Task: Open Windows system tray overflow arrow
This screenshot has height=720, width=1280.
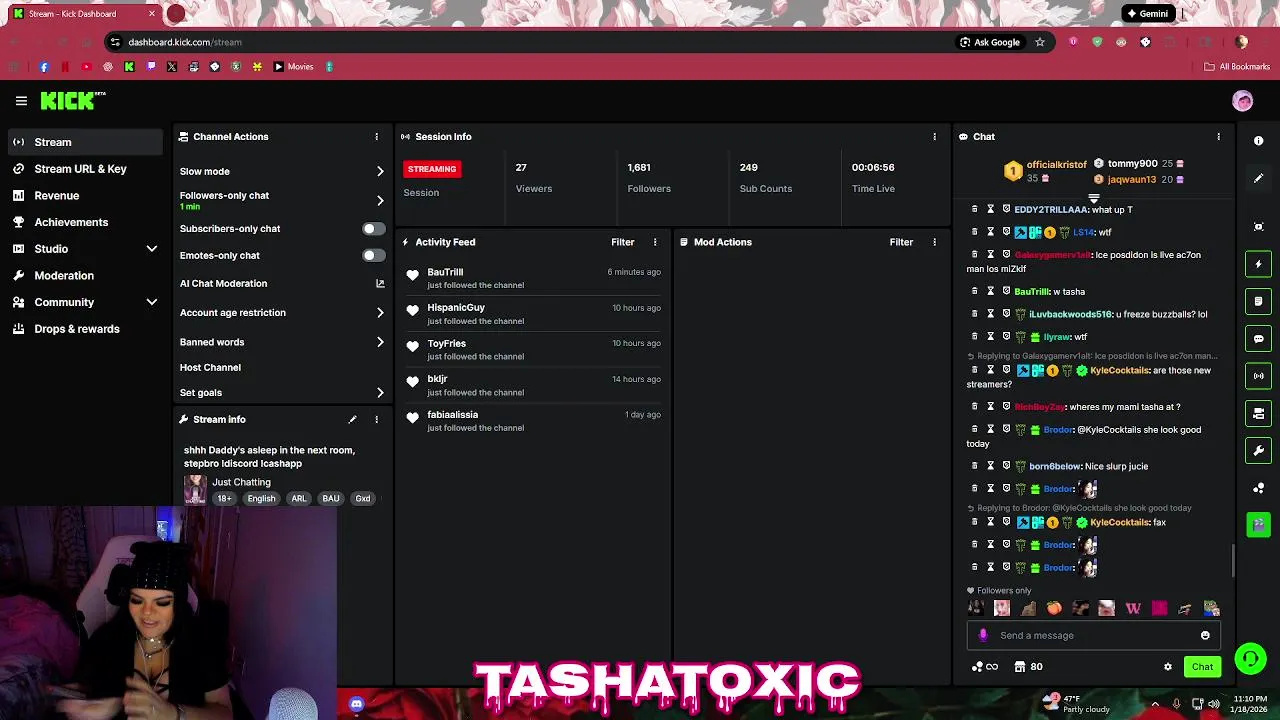Action: (x=1155, y=704)
